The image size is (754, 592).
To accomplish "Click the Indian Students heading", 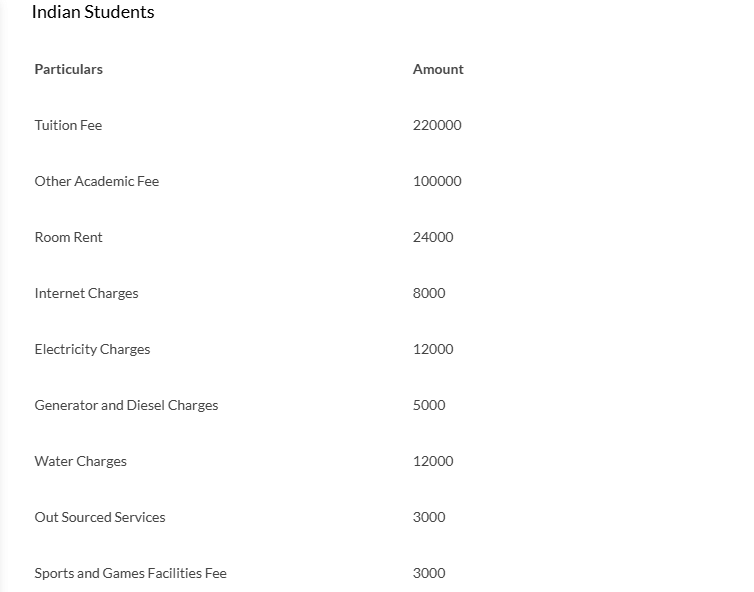I will 93,13.
